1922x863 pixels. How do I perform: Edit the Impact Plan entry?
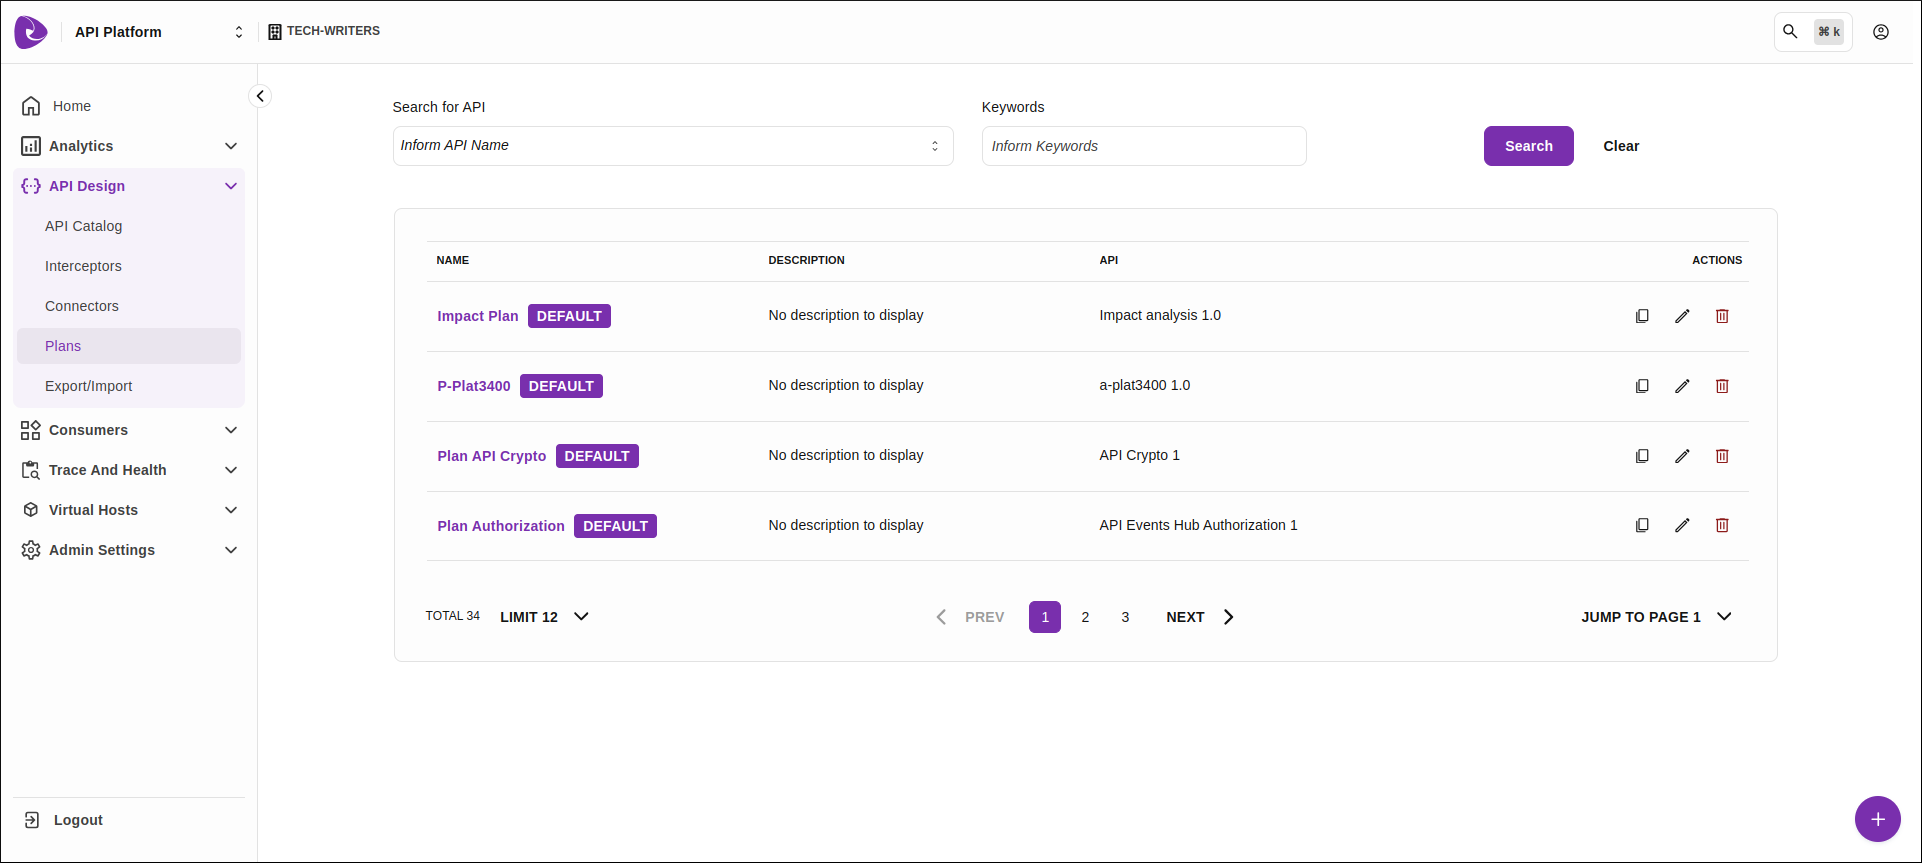tap(1682, 316)
